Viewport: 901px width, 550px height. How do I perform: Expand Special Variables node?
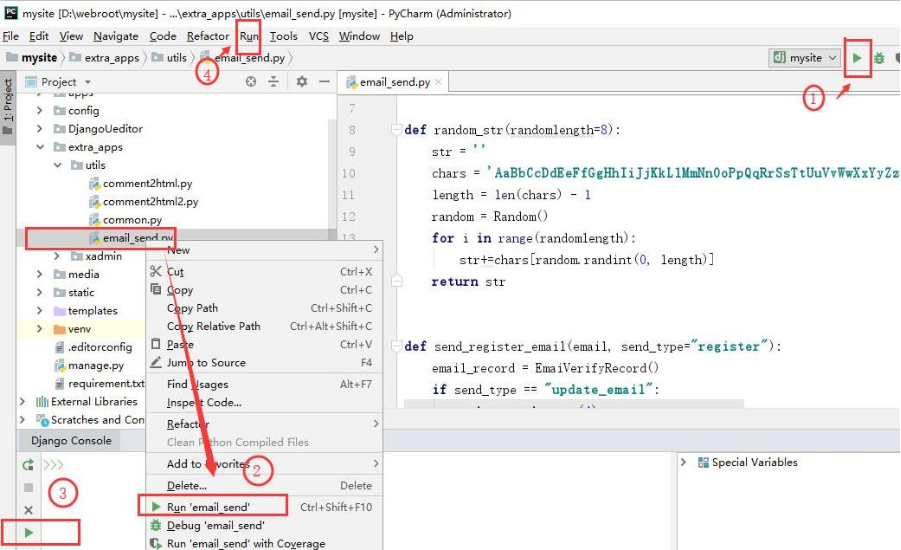[683, 462]
